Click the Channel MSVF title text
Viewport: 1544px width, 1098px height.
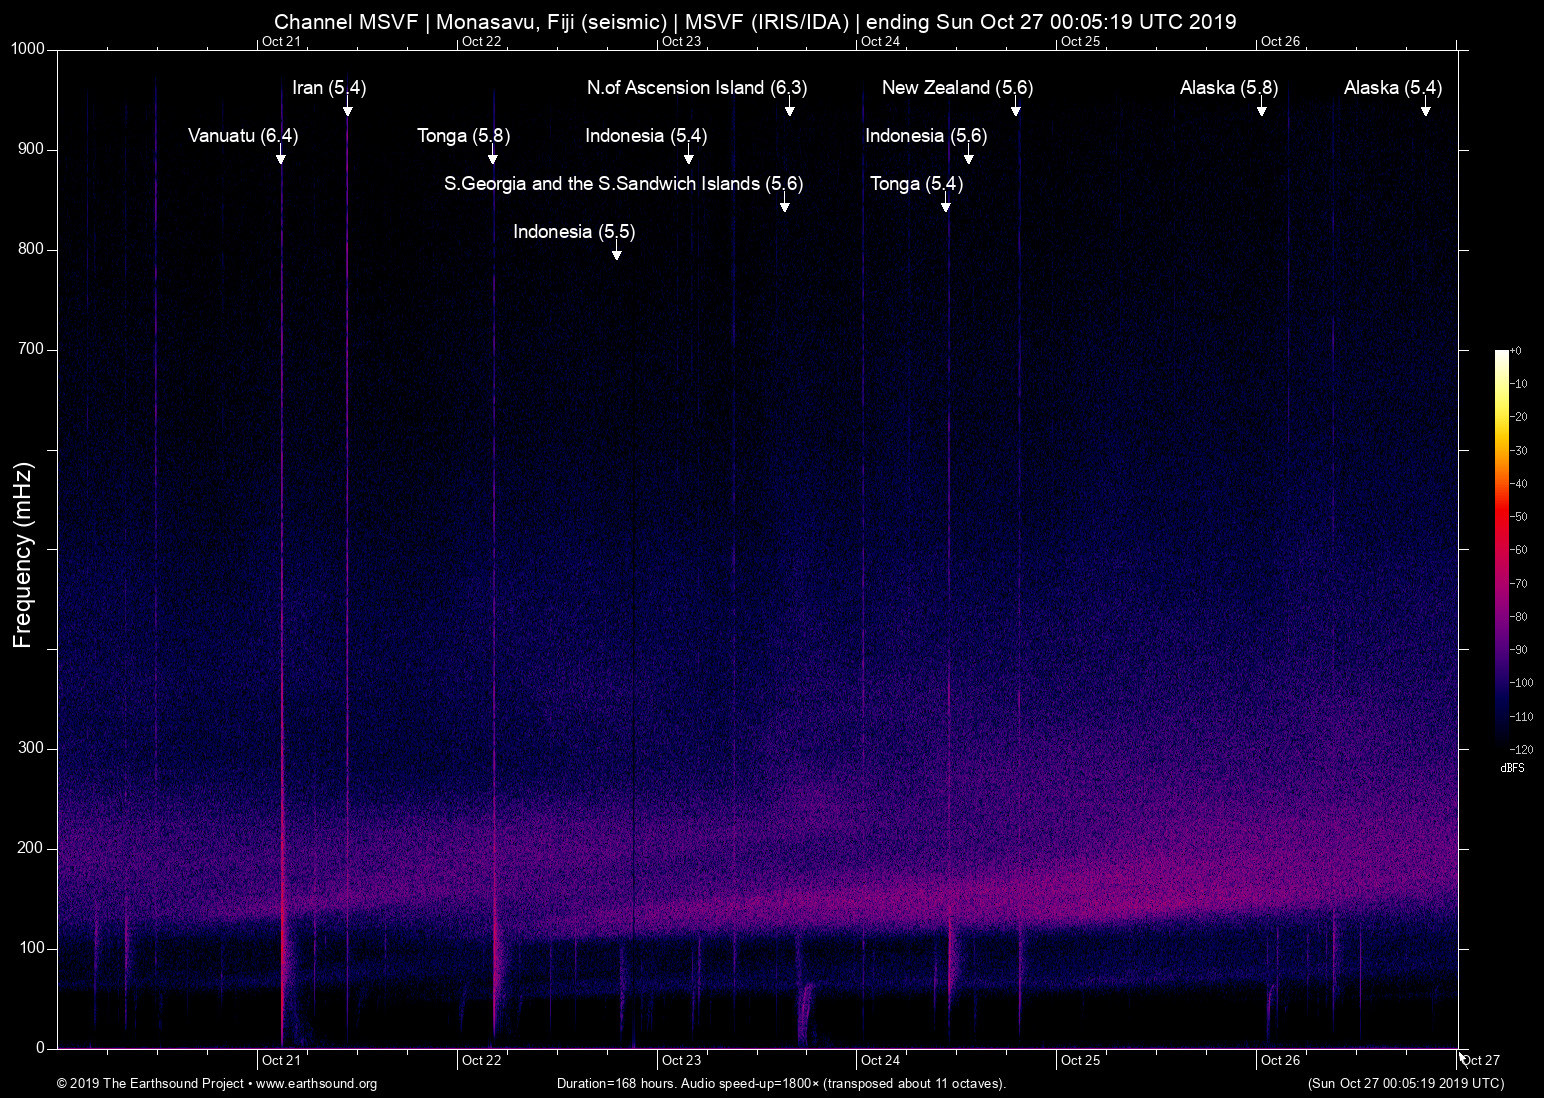coord(755,20)
